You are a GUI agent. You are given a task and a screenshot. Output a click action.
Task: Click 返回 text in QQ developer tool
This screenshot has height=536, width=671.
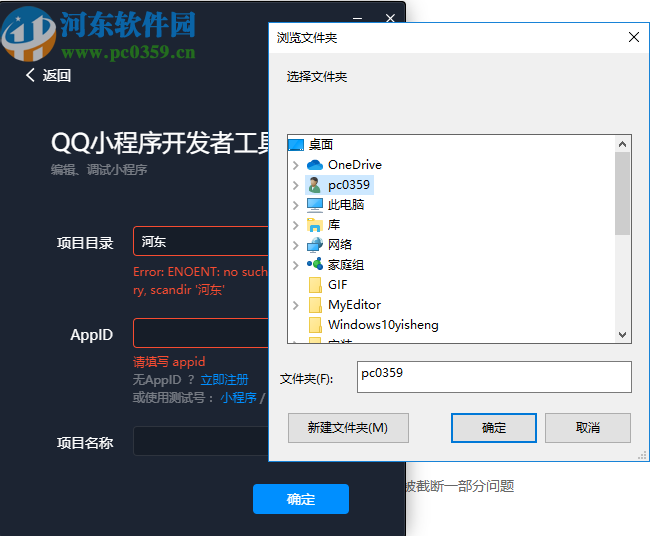pos(56,75)
